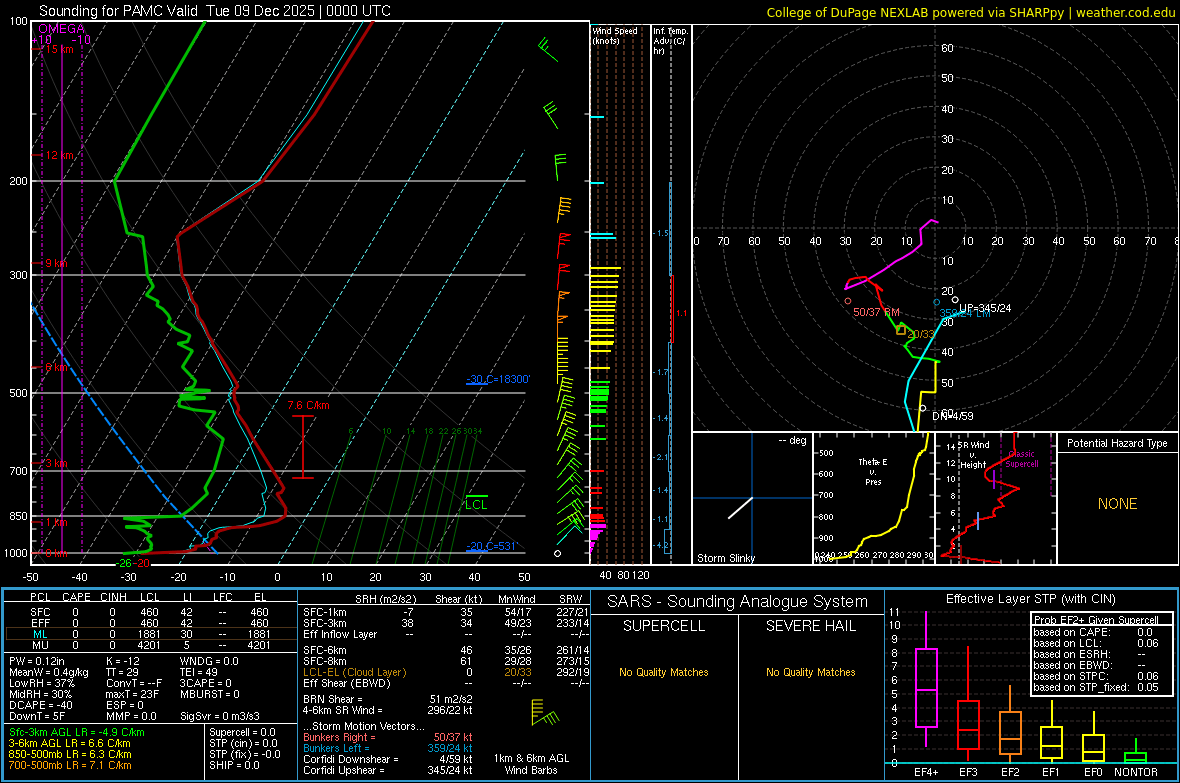Click 'No Quality Matches' under SUPERCELL

[x=664, y=672]
